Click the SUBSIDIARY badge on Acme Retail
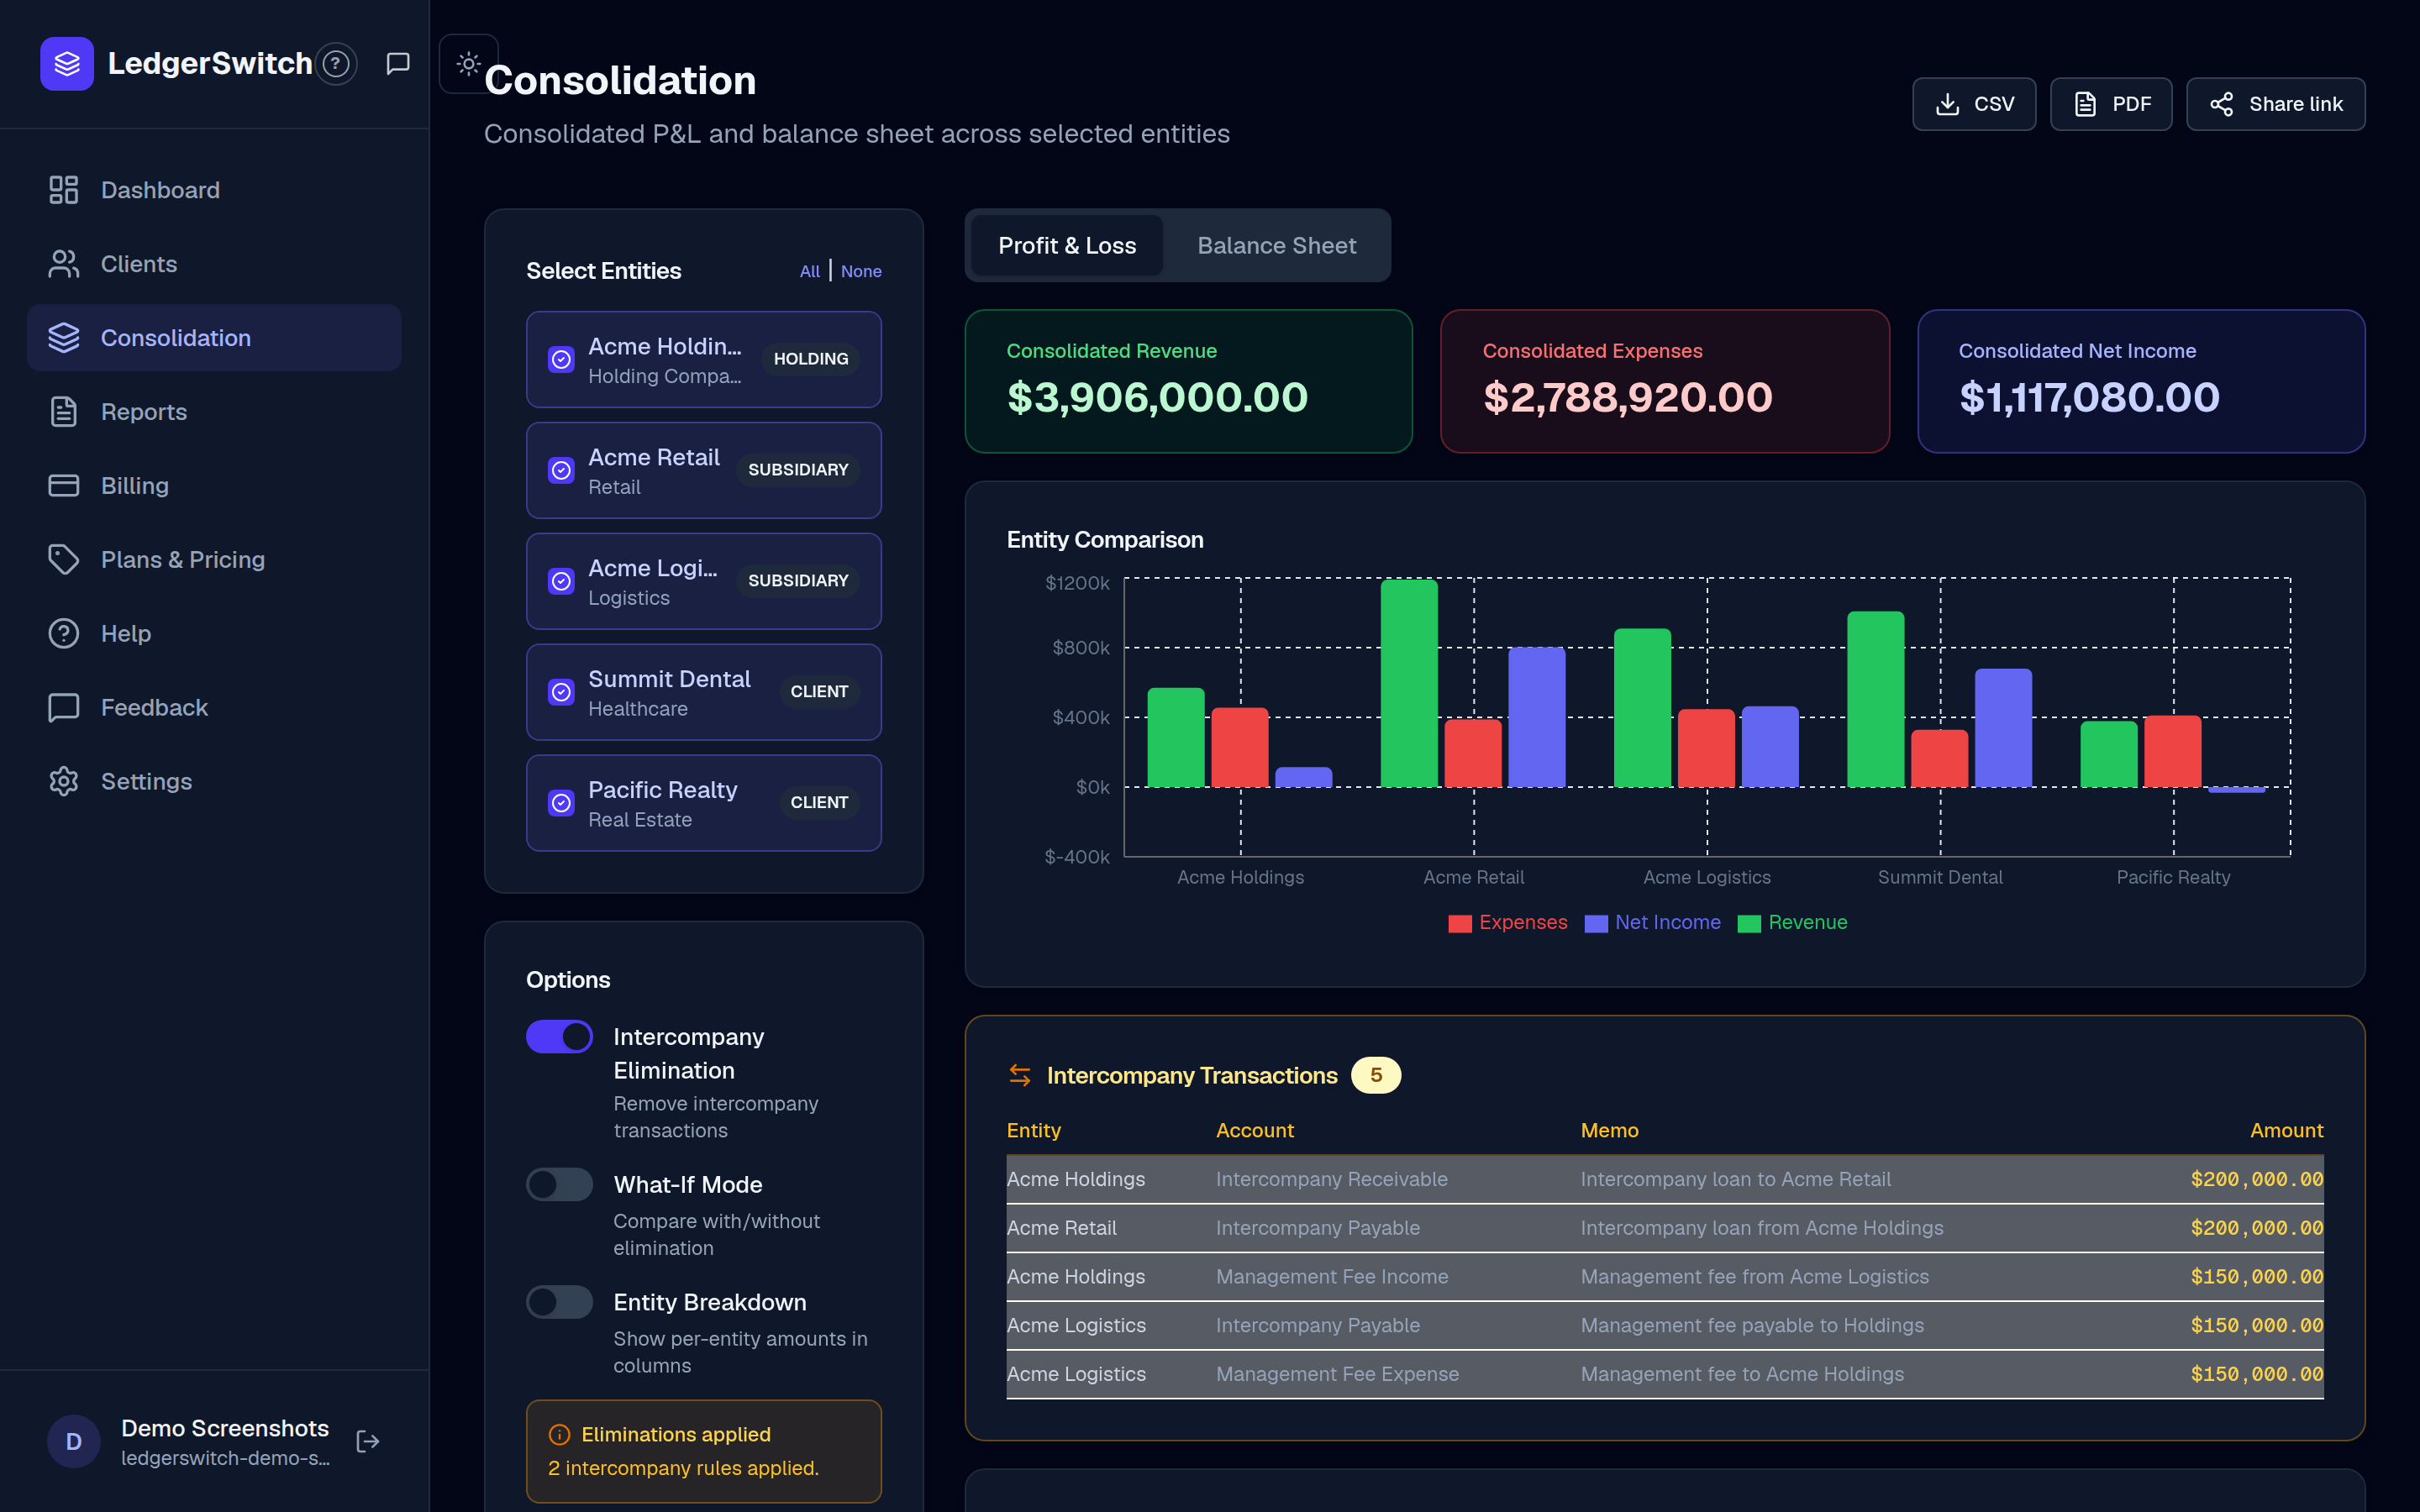The image size is (2420, 1512). 798,470
